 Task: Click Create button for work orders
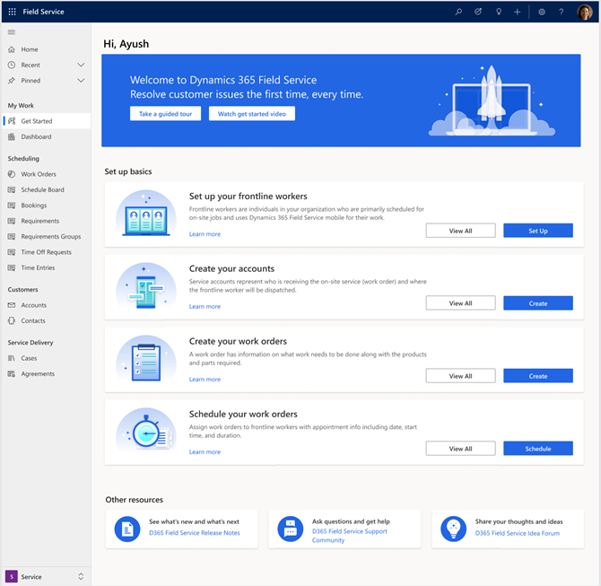tap(538, 376)
